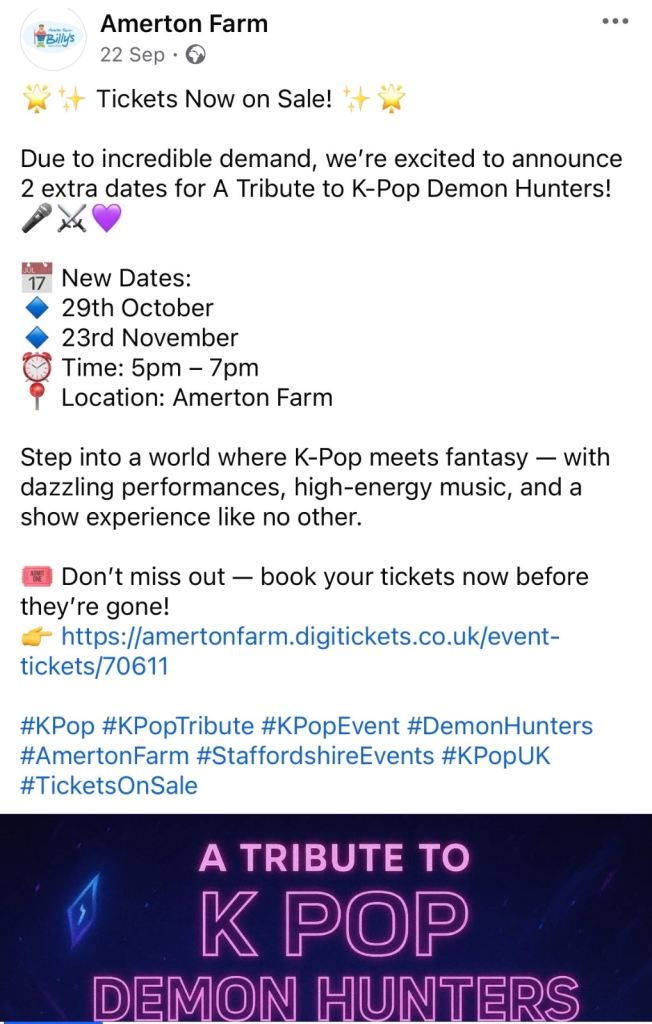Click the ticket emoji before Don't miss out
Screen dimensions: 652x1024
coord(36,577)
